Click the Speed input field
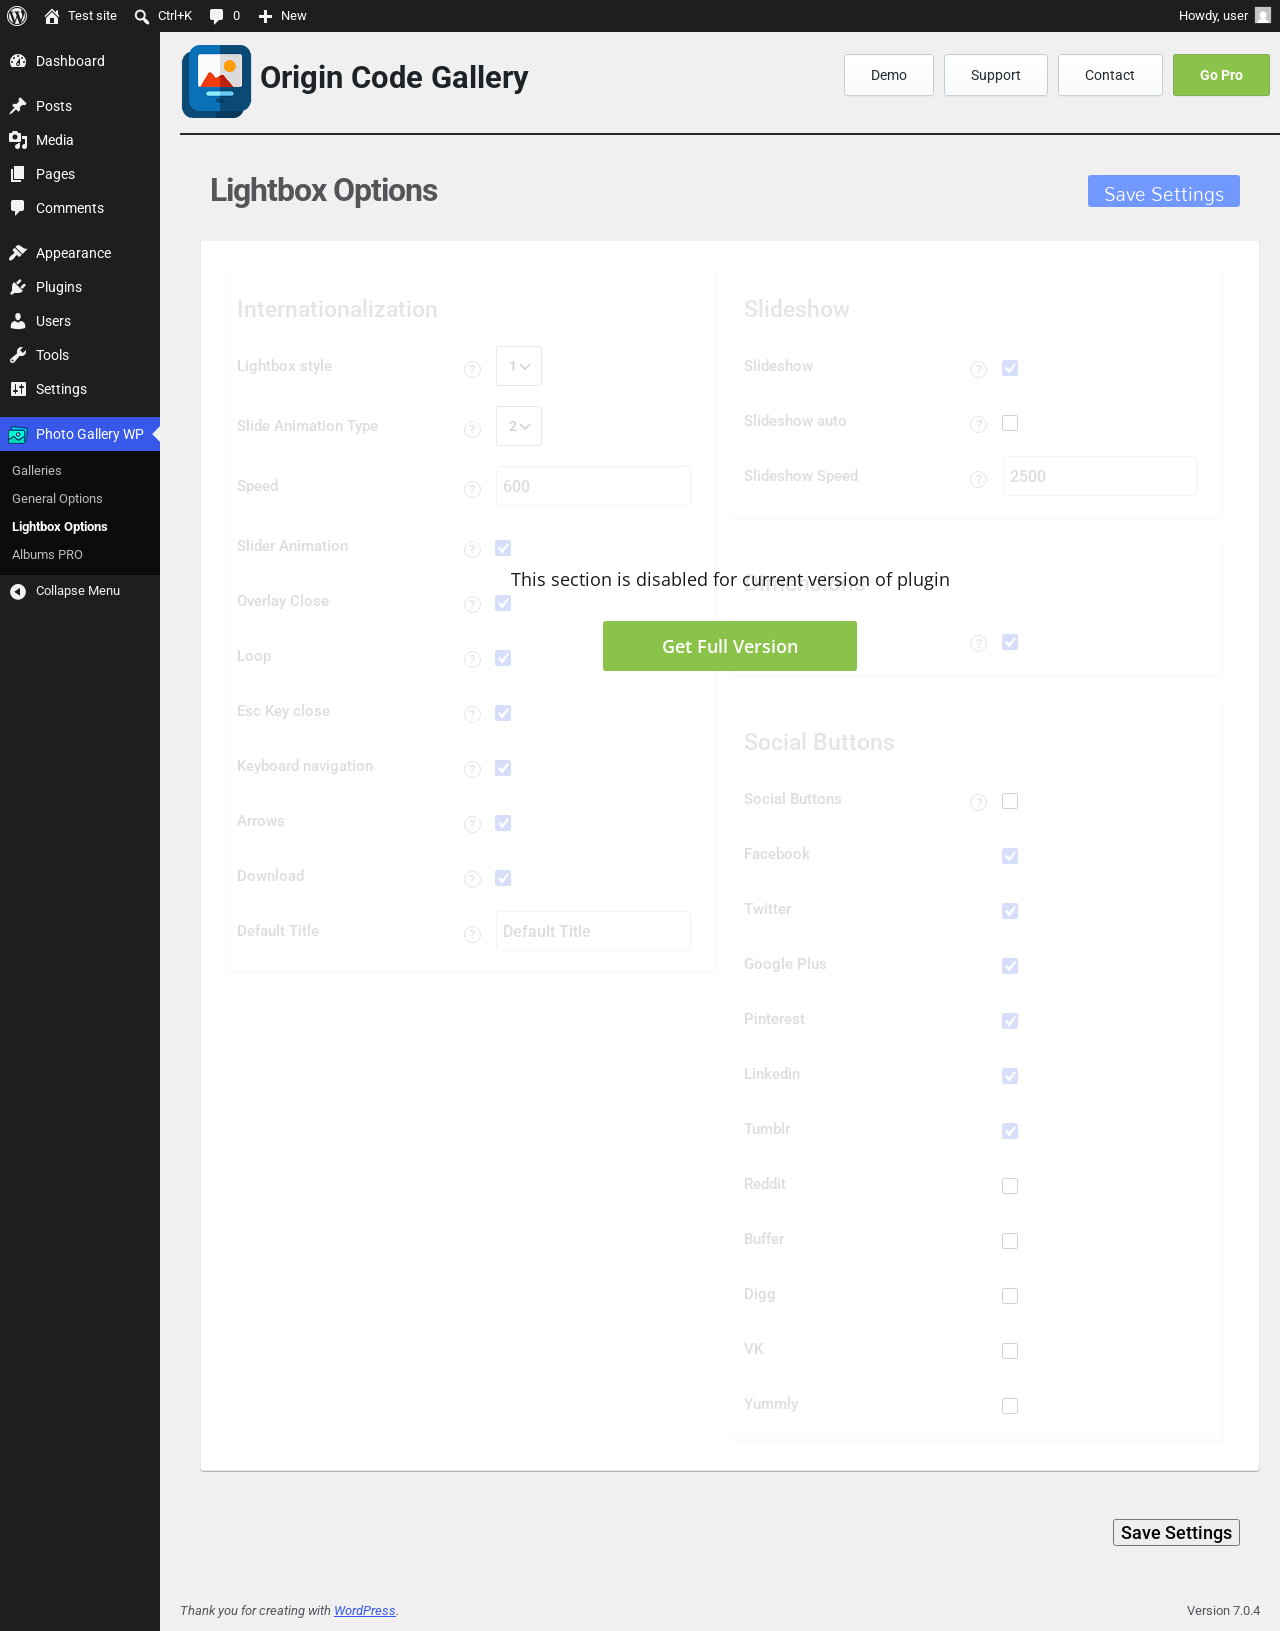Viewport: 1280px width, 1631px height. click(593, 486)
